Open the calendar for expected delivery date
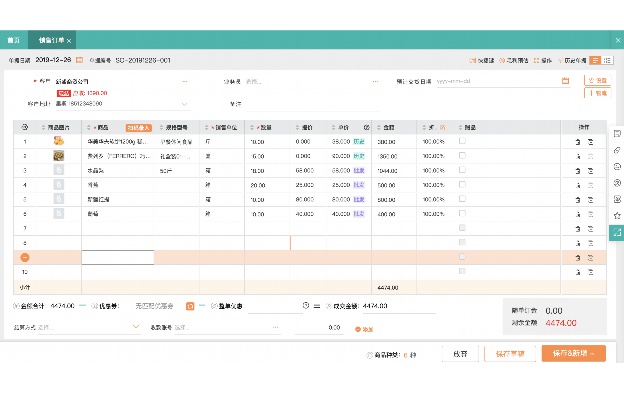This screenshot has height=393, width=624. click(x=565, y=81)
